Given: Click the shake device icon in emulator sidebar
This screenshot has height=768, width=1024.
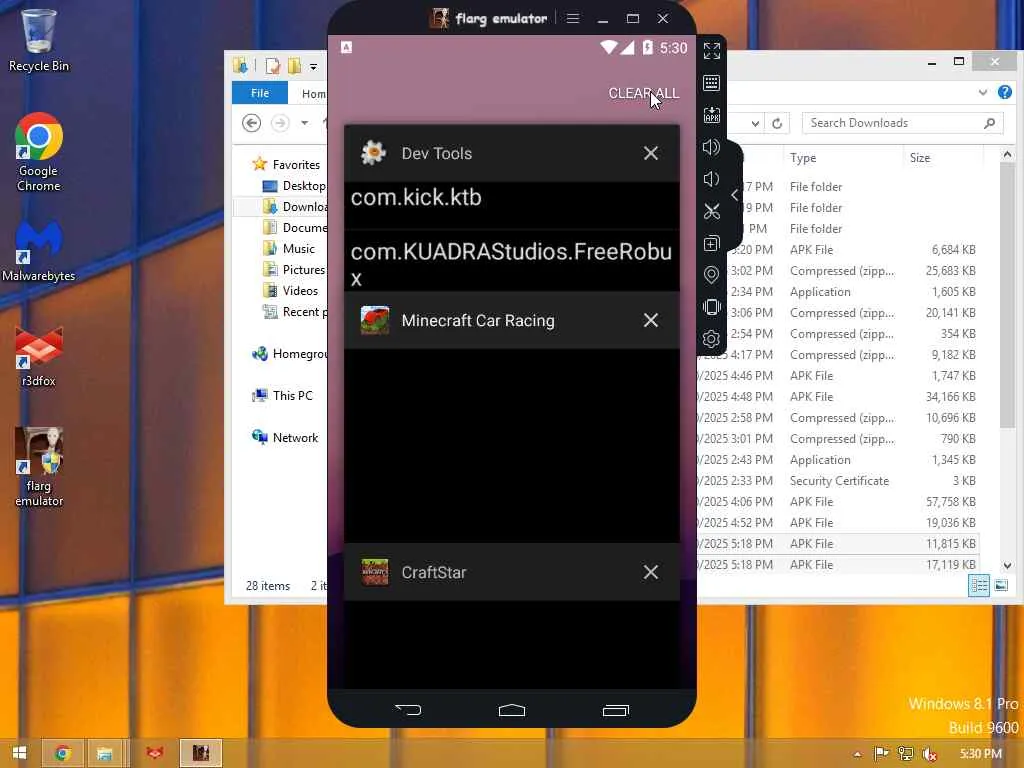Looking at the screenshot, I should click(711, 307).
